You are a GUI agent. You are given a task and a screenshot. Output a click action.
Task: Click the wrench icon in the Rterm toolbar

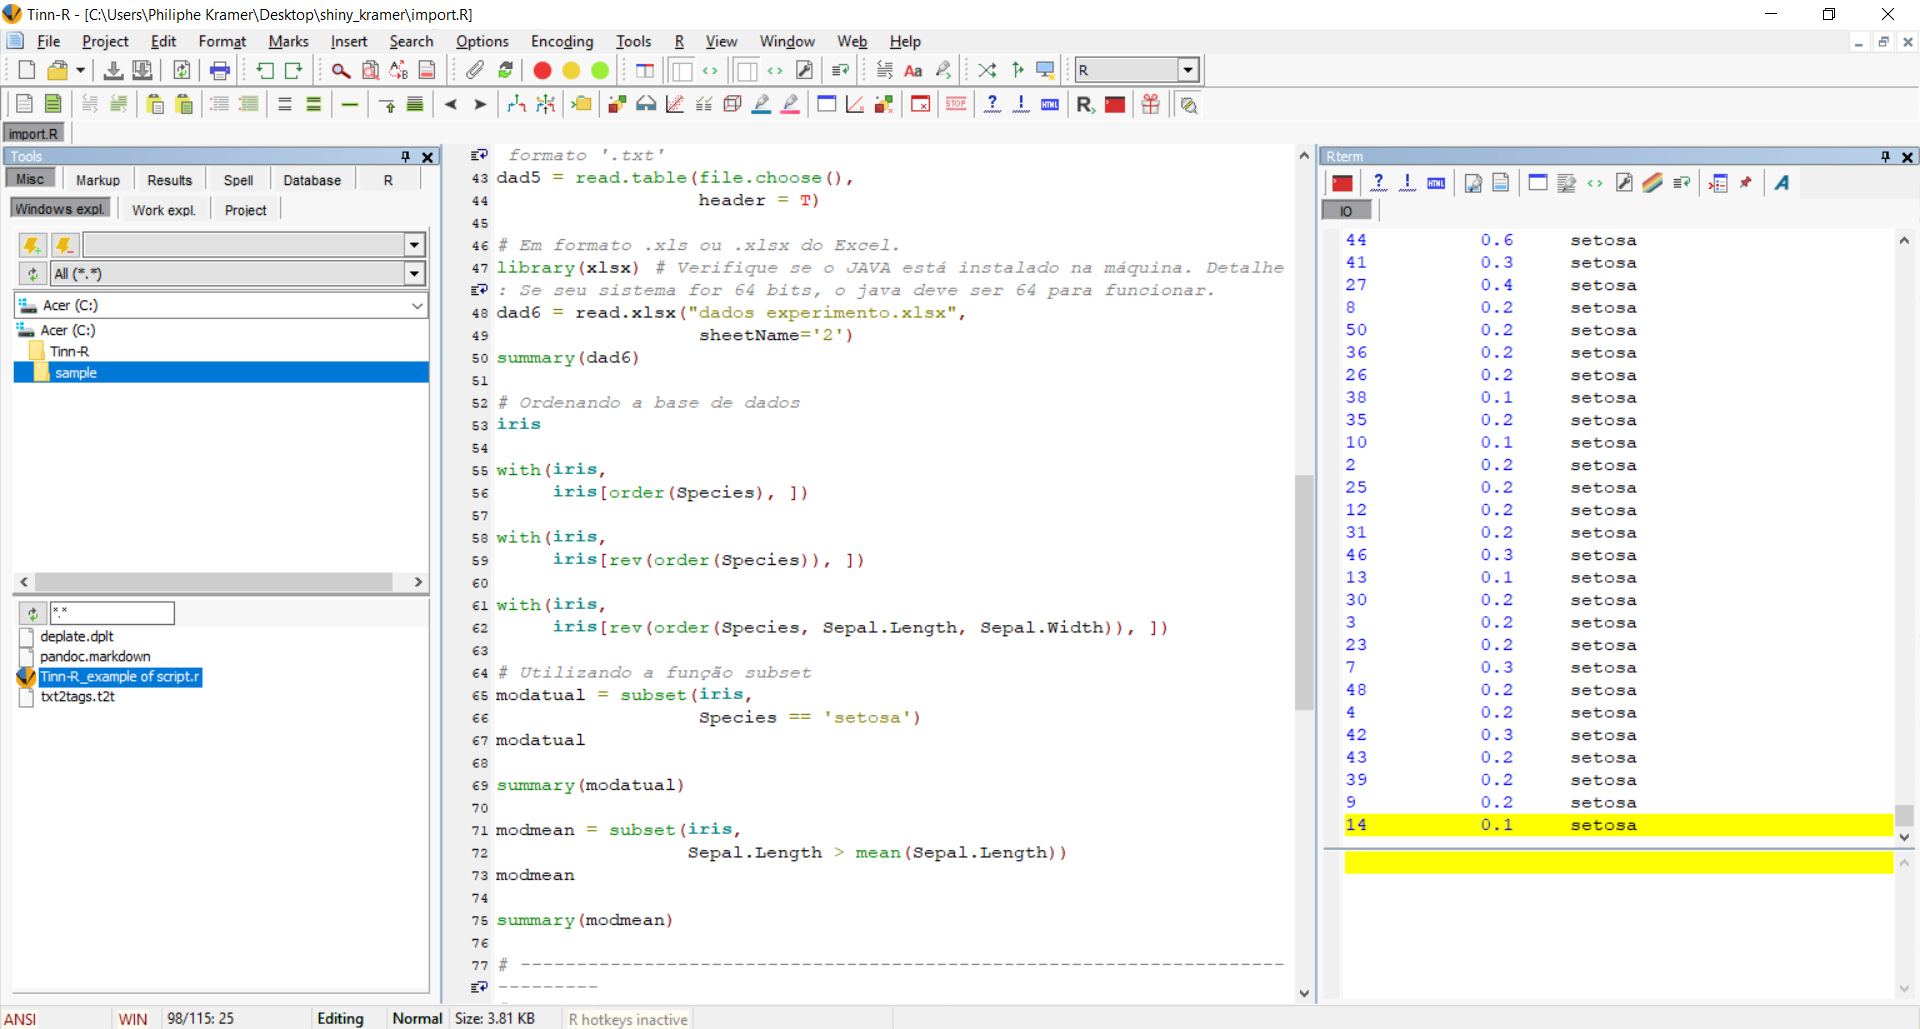click(1624, 183)
